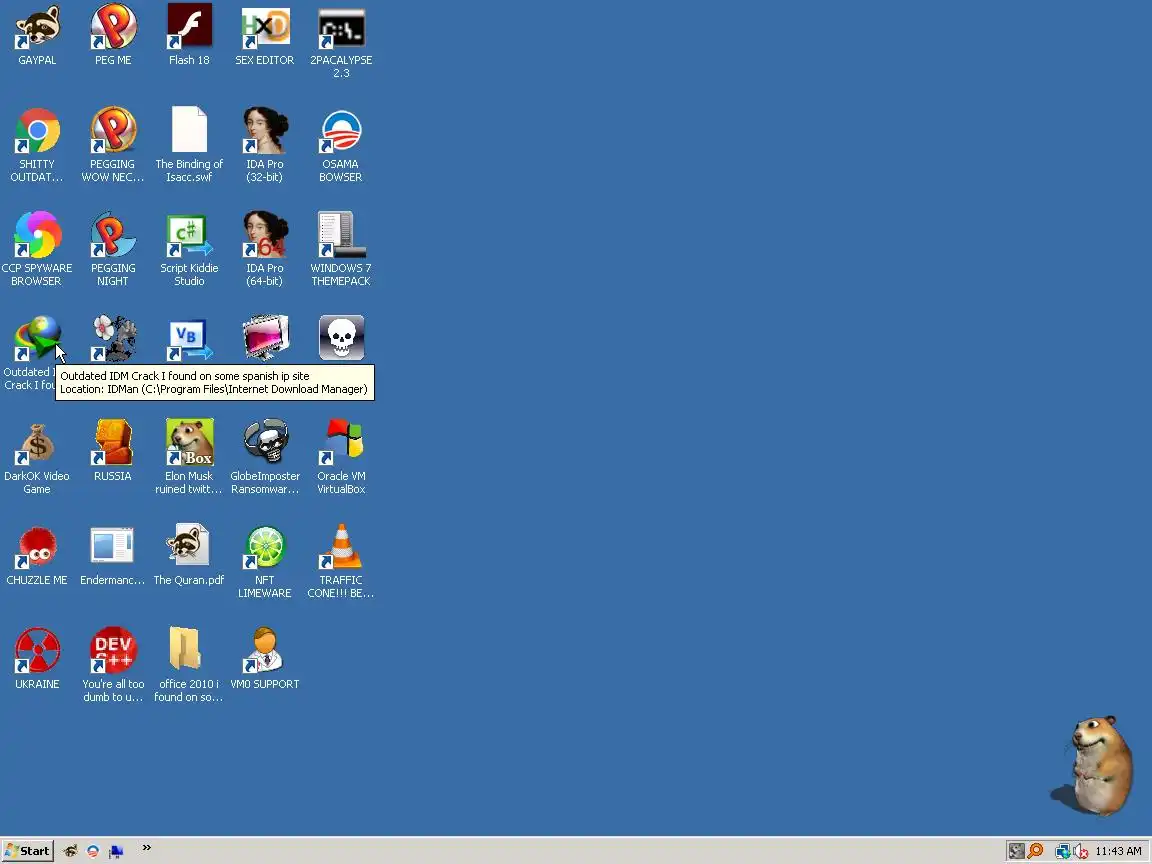Screen dimensions: 1152x864
Task: Select the Outdated IDM Crack globe icon
Action: pos(37,338)
